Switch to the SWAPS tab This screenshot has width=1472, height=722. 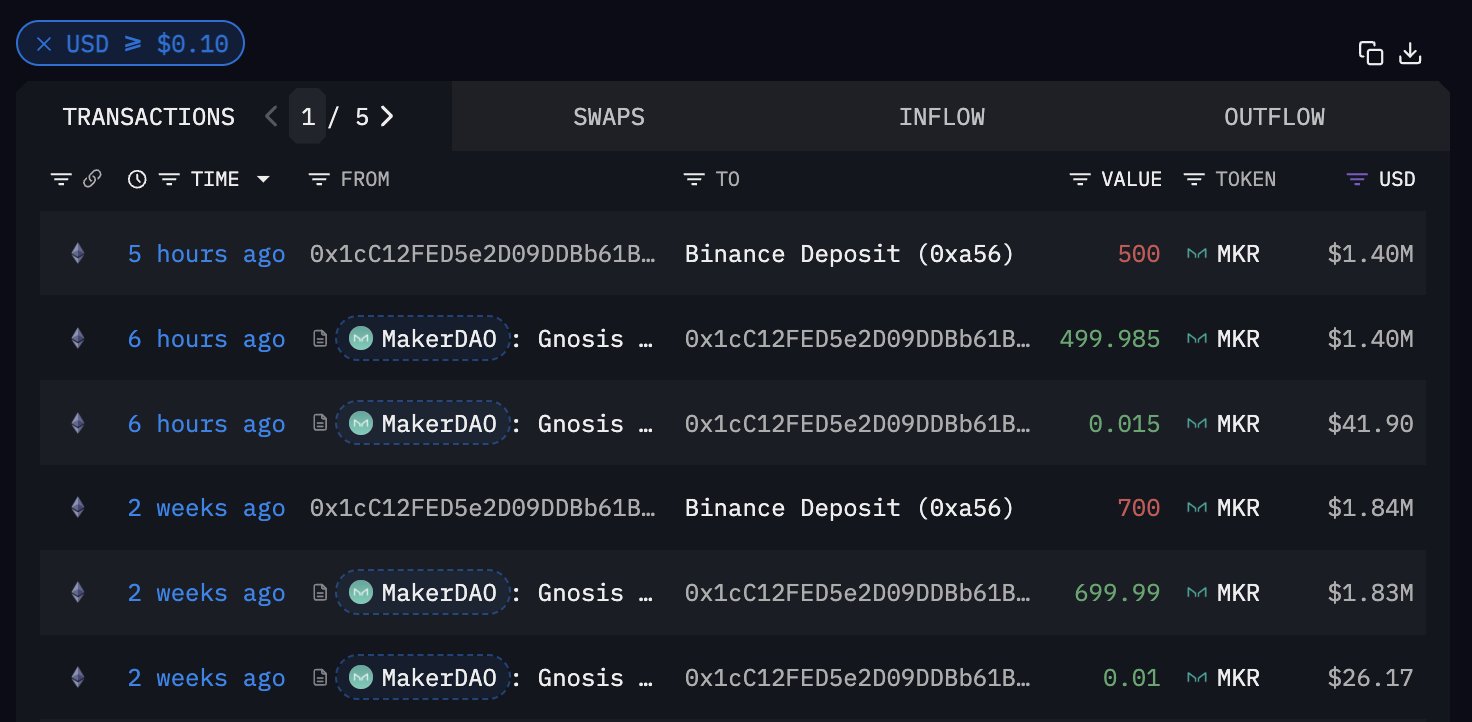[x=608, y=117]
